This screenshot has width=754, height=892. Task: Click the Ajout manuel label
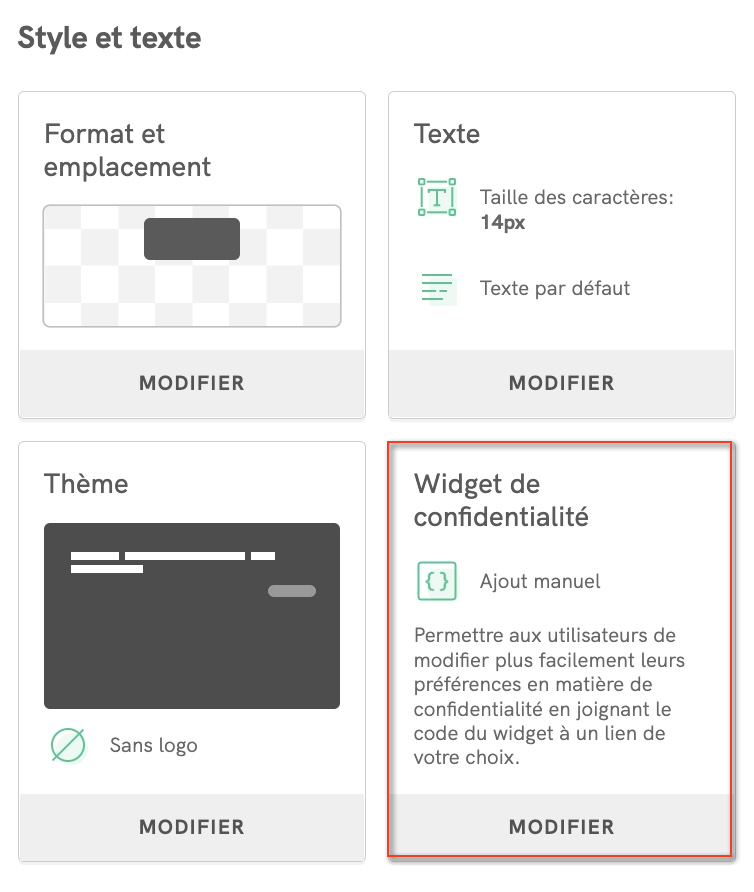tap(540, 581)
